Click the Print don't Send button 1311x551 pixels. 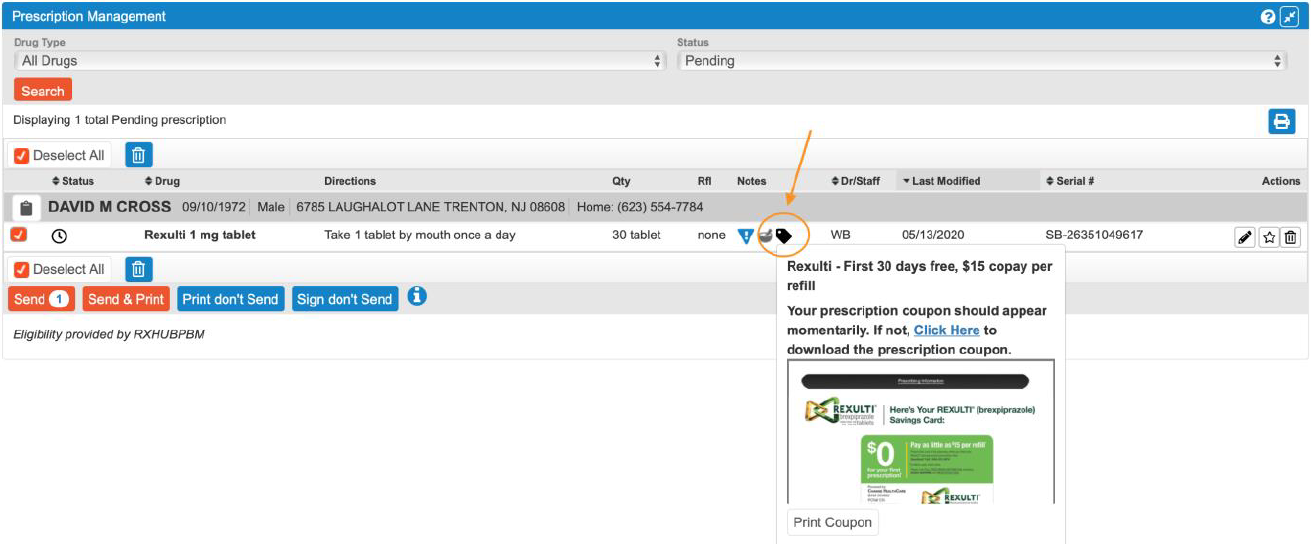click(230, 299)
